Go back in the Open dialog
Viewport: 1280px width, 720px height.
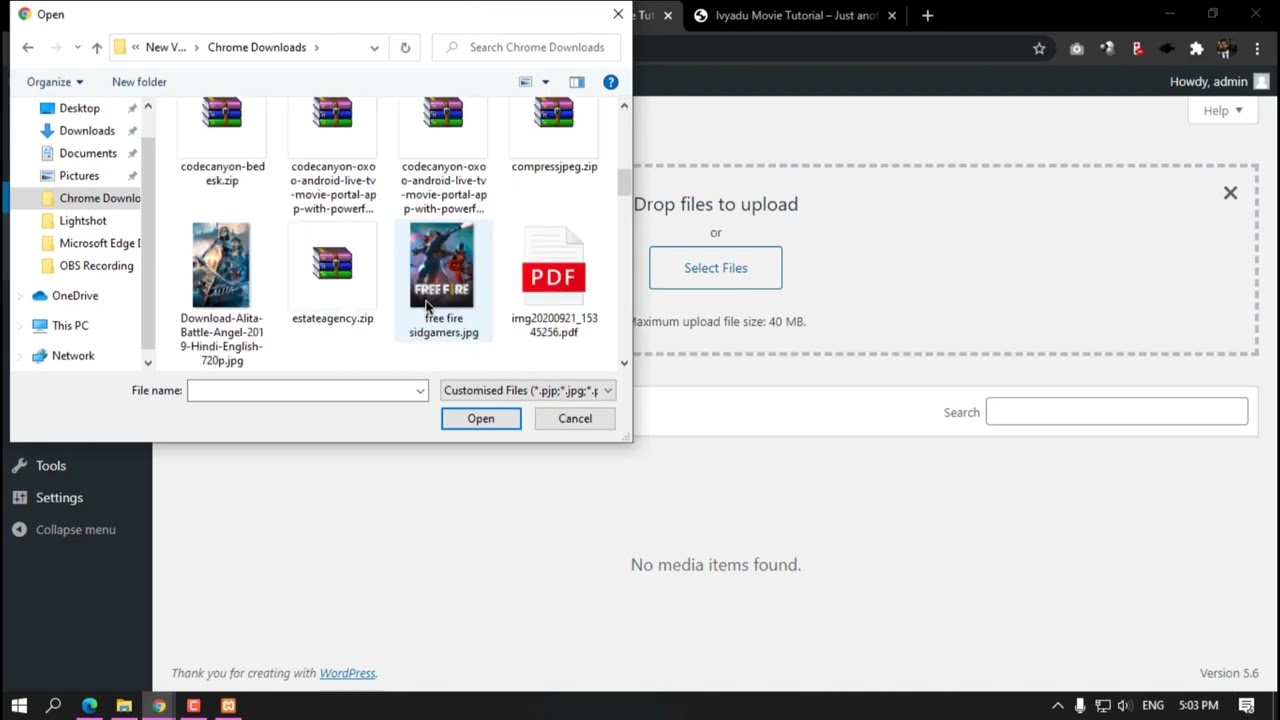point(28,47)
